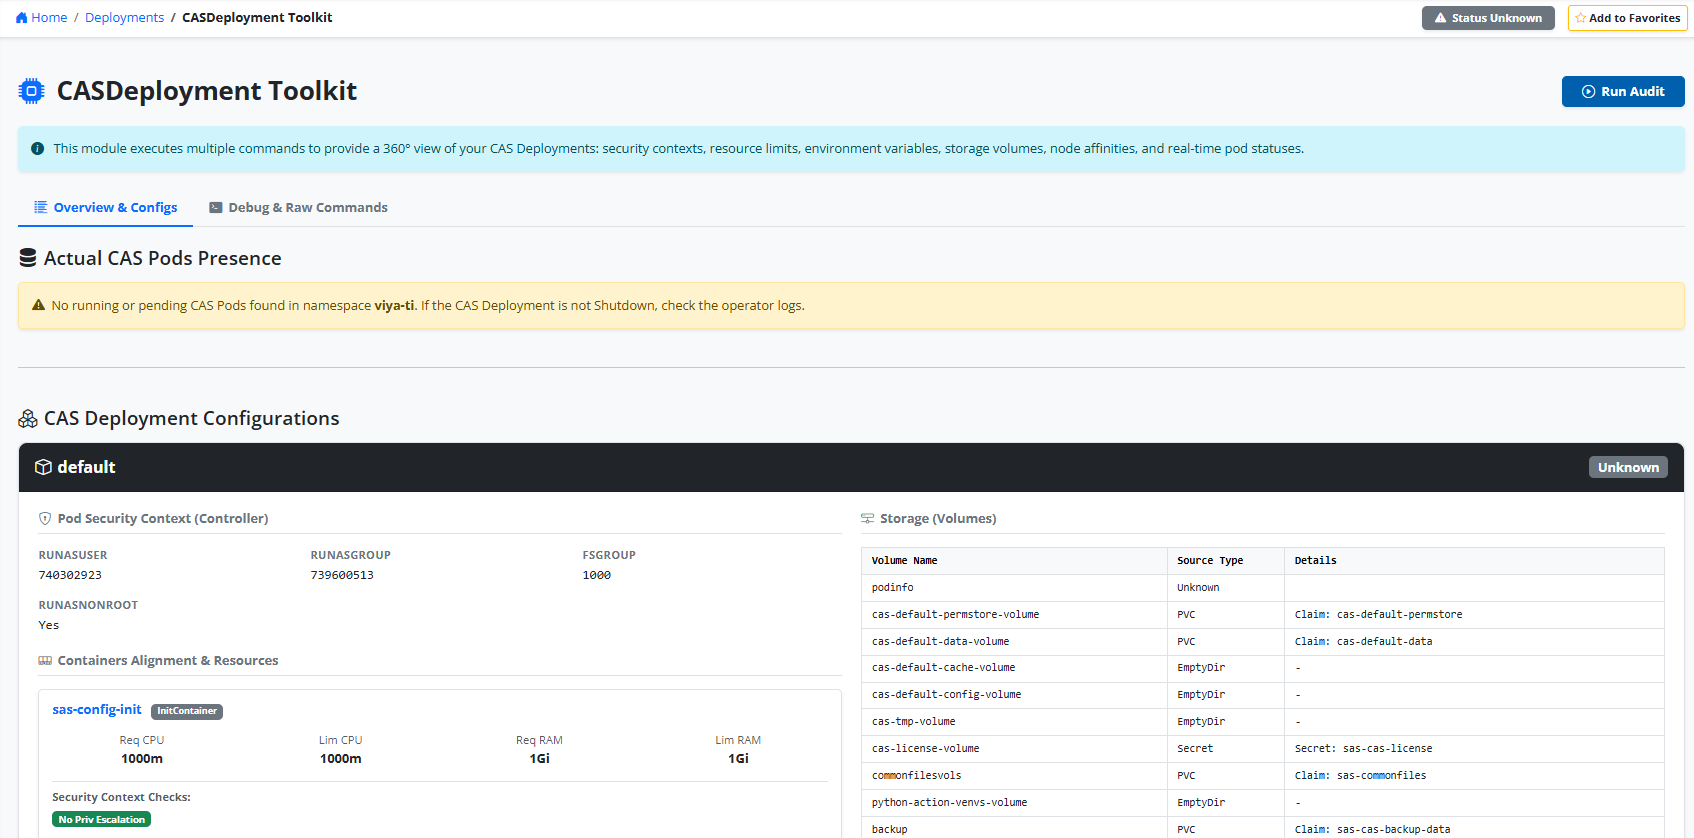1694x838 pixels.
Task: Click the Unknown status badge
Action: click(1628, 467)
